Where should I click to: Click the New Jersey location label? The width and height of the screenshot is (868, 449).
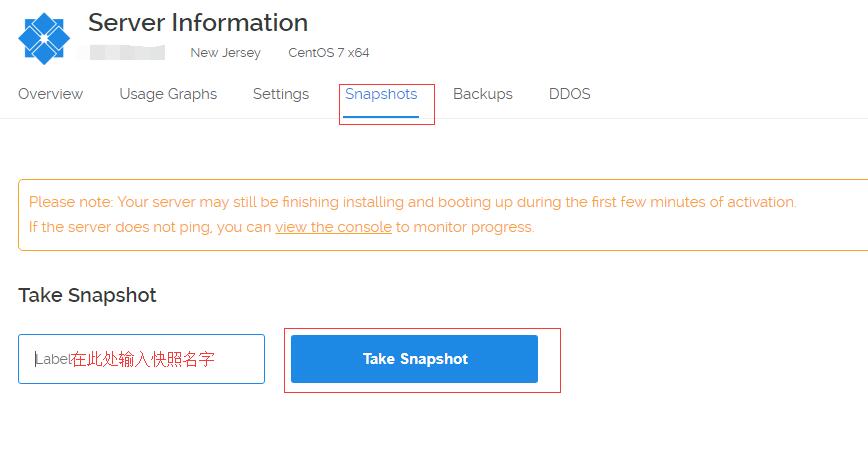pyautogui.click(x=225, y=53)
